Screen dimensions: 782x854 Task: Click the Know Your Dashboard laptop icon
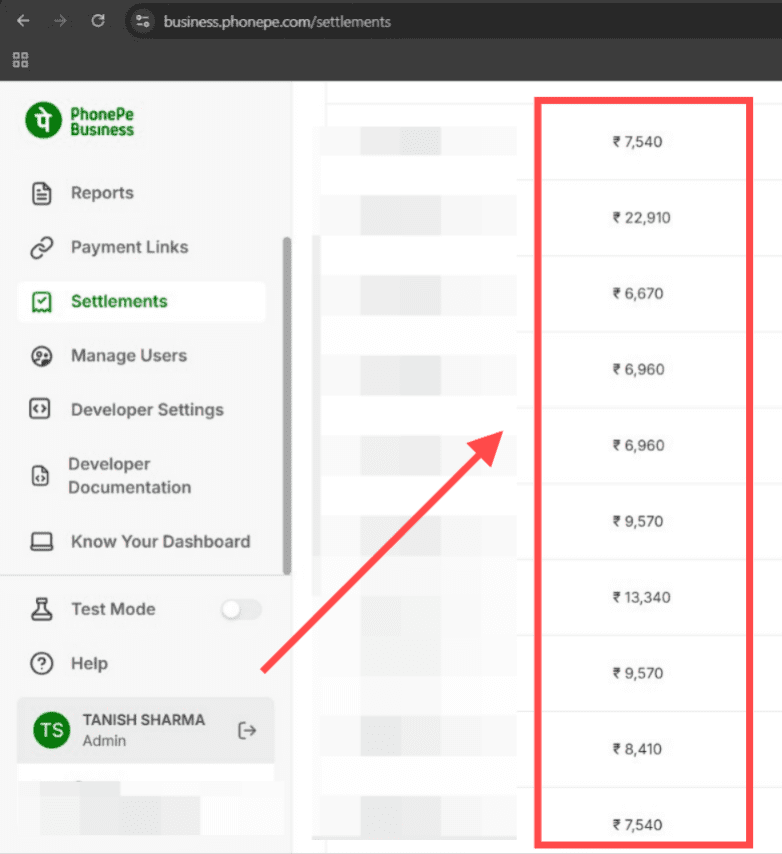(x=41, y=542)
